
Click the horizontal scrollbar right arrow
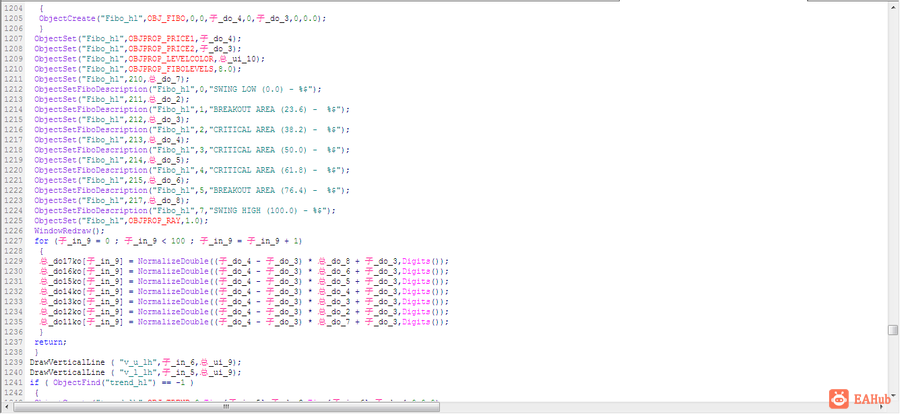coord(883,407)
